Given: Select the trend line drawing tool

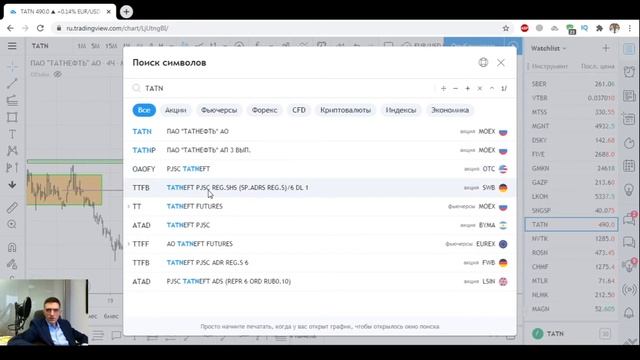Looking at the screenshot, I should (x=12, y=83).
